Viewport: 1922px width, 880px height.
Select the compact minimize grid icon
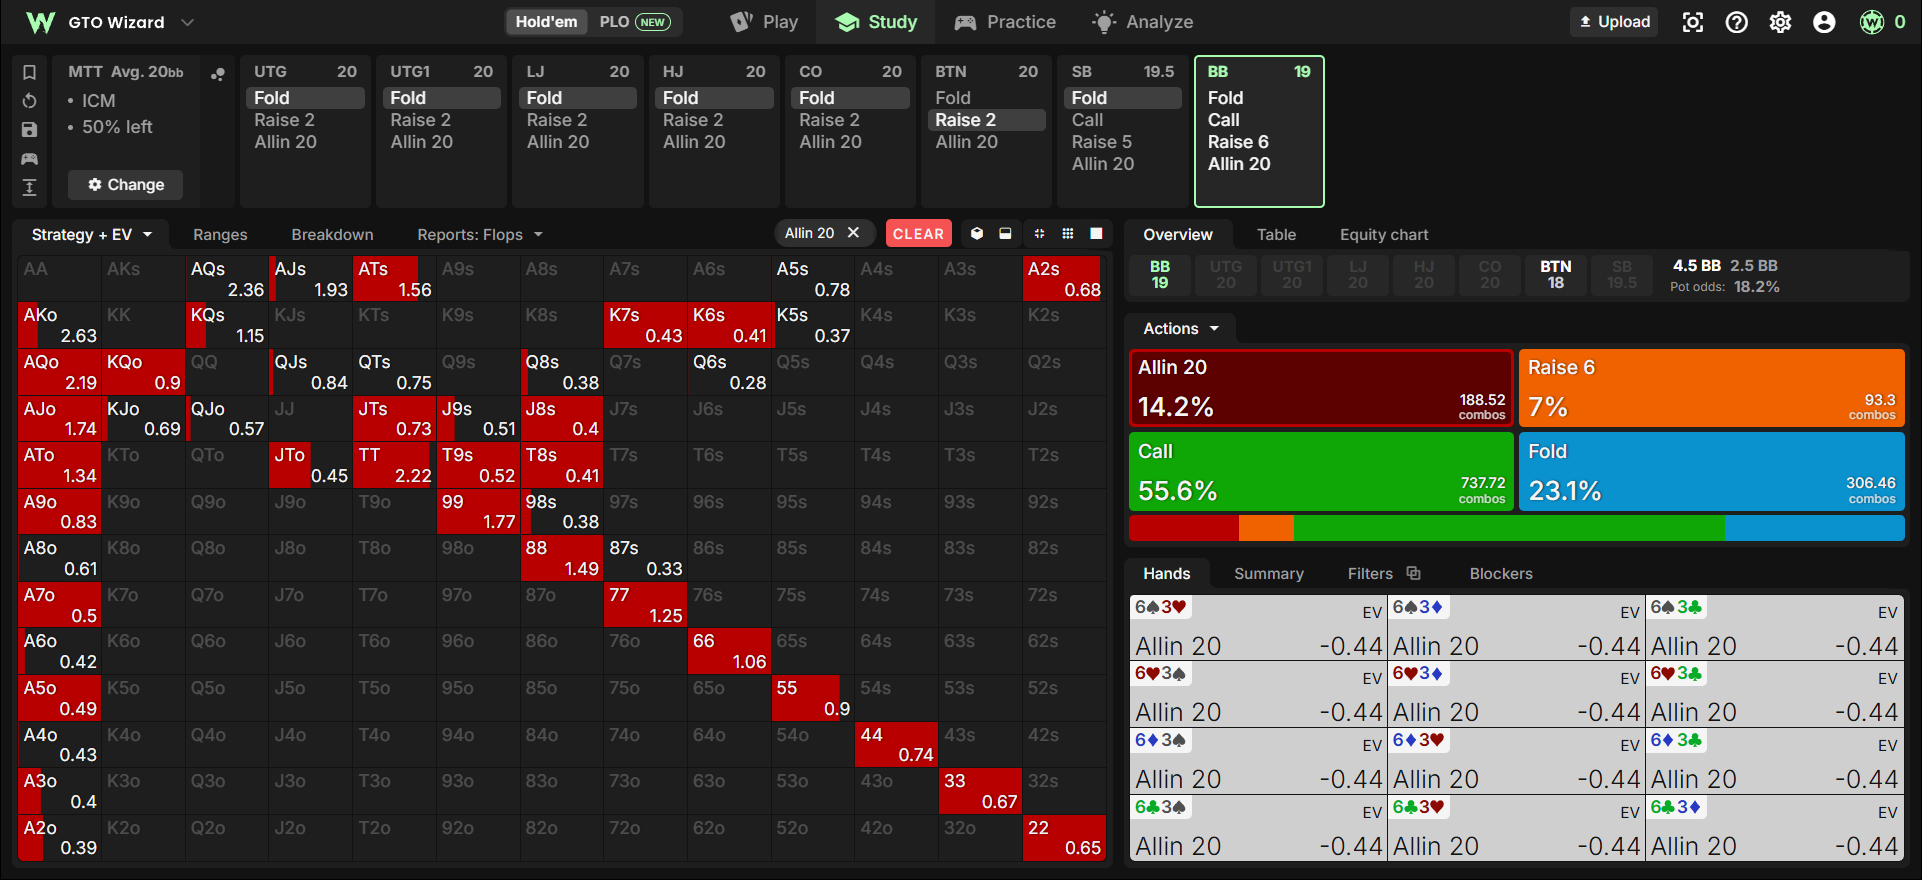coord(1039,234)
